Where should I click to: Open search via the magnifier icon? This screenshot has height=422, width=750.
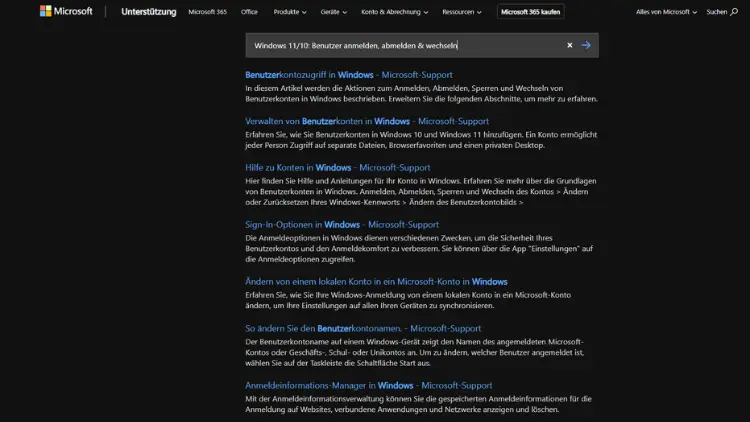click(x=735, y=12)
